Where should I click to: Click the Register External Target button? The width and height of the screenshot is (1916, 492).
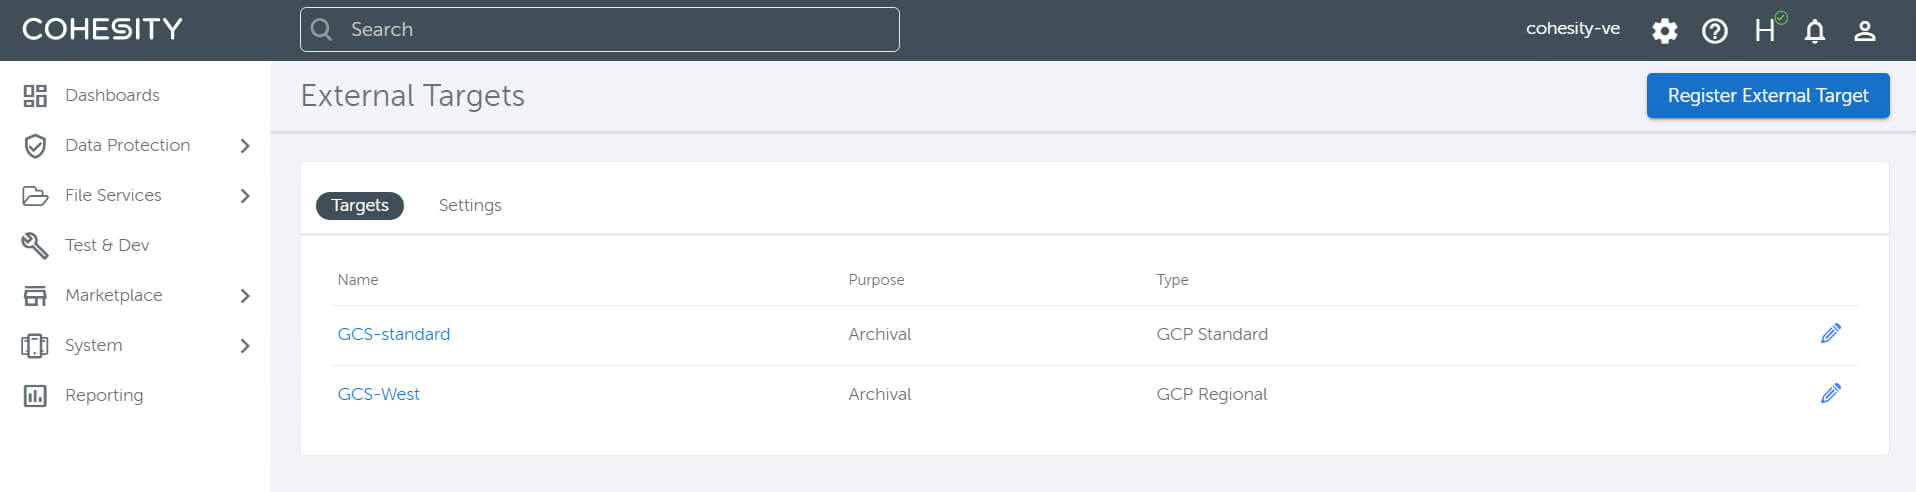(1767, 96)
